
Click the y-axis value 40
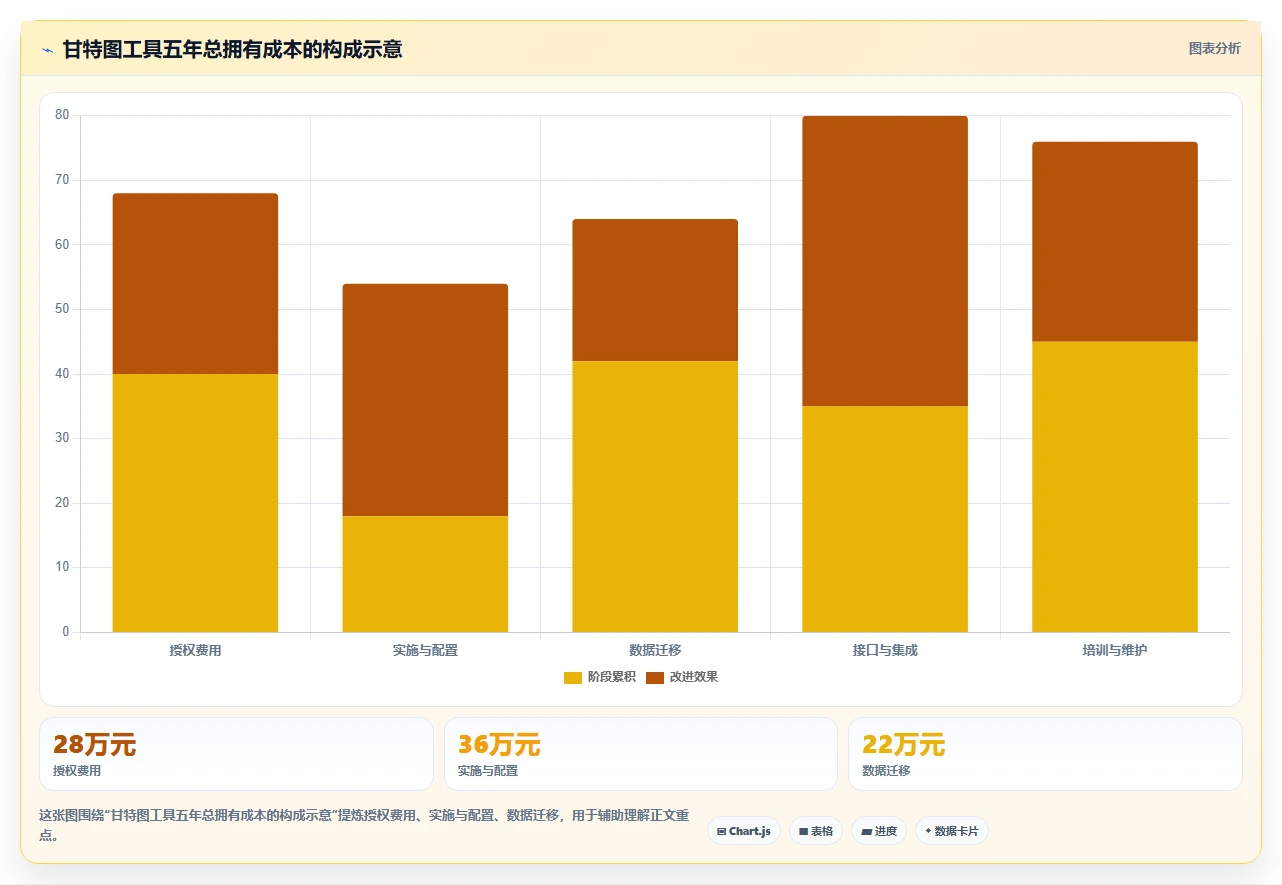click(x=62, y=374)
